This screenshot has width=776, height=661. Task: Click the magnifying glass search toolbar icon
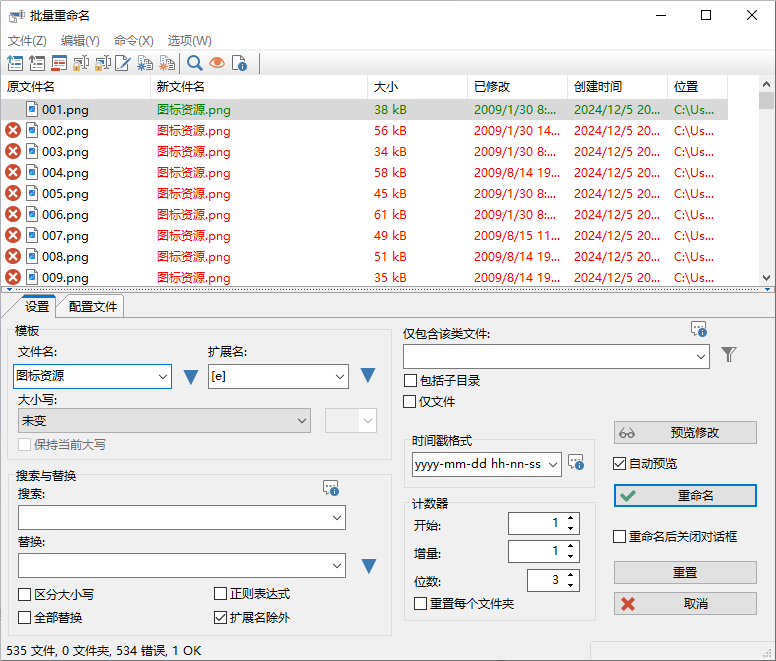click(194, 63)
